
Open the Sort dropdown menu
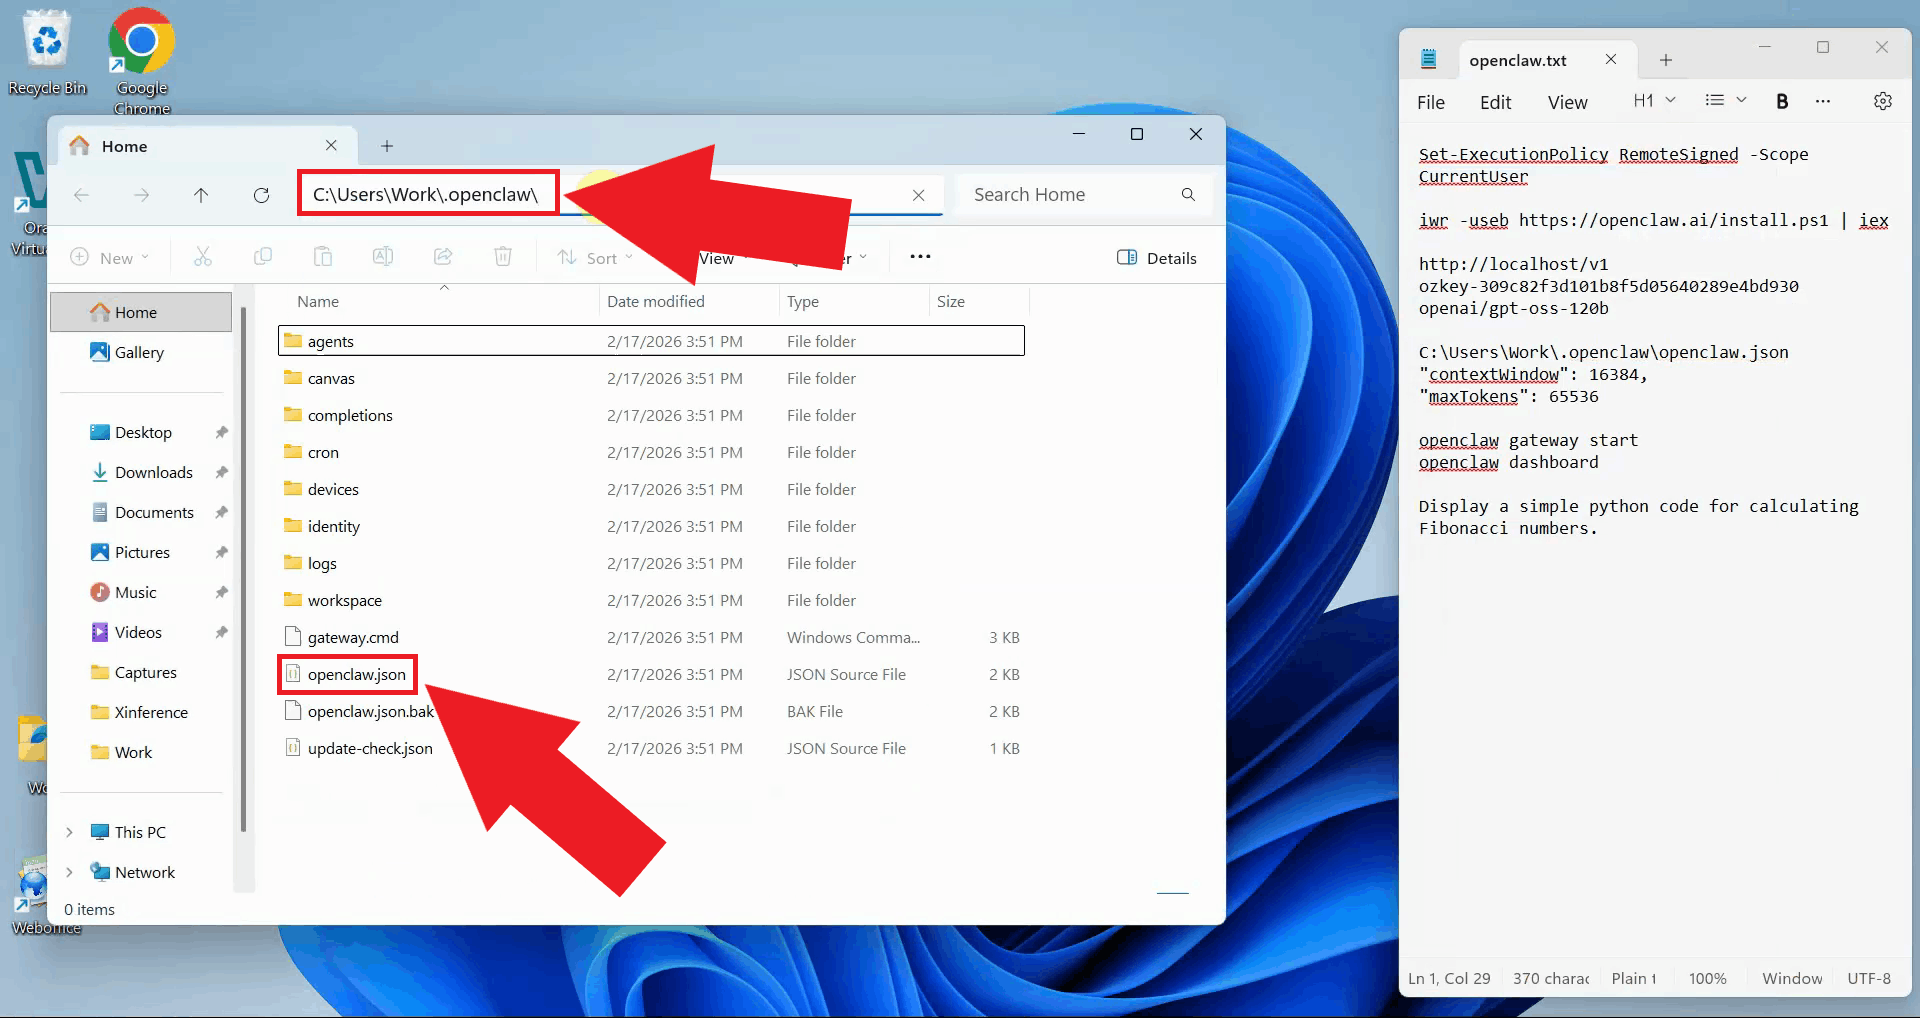pyautogui.click(x=596, y=258)
